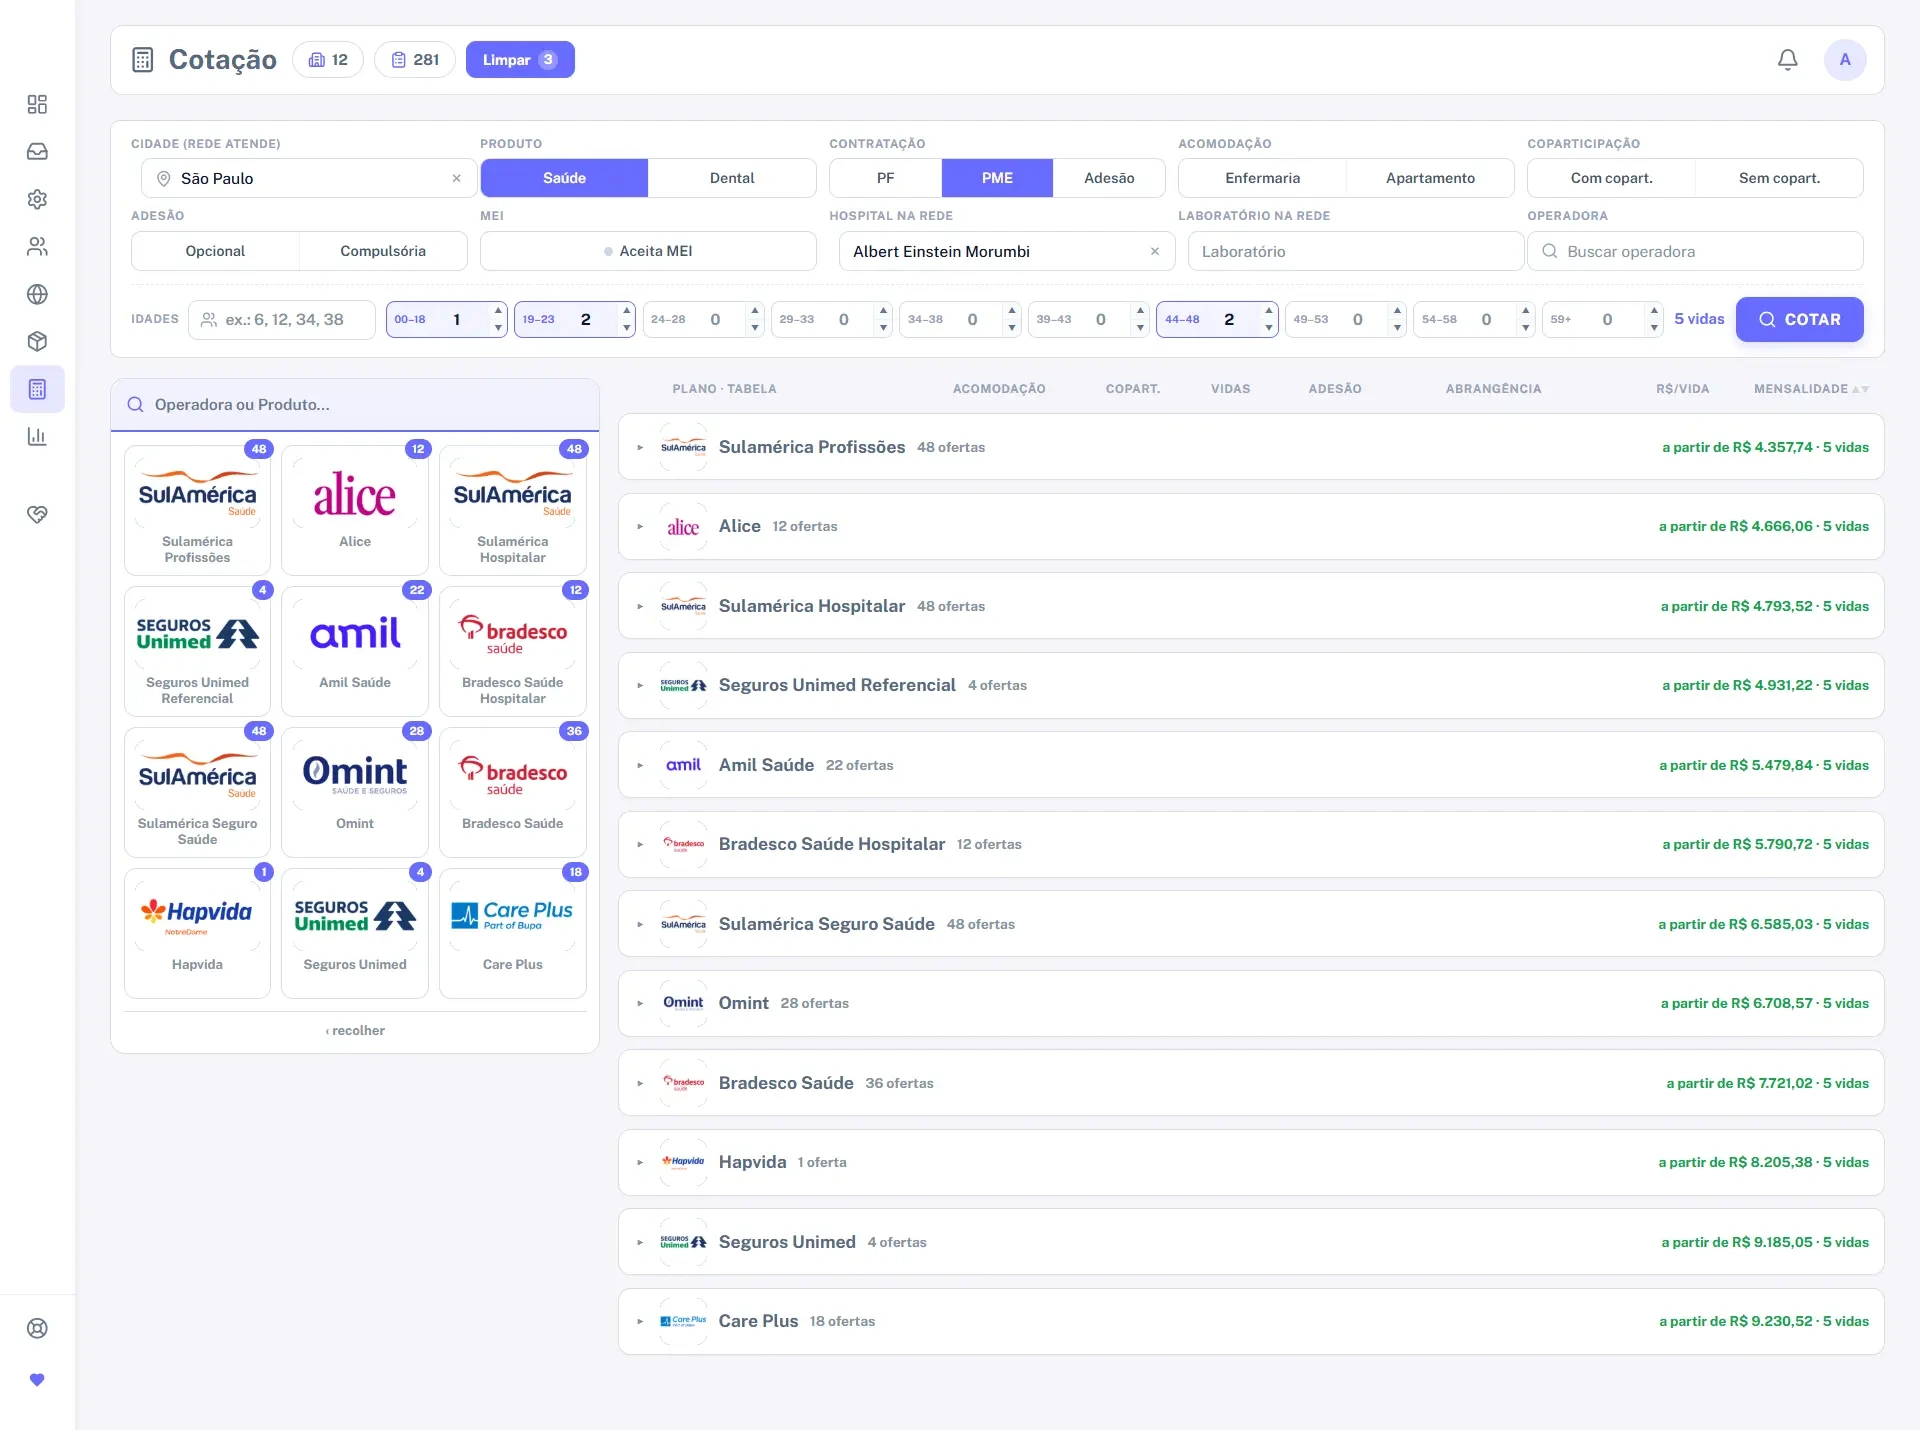The width and height of the screenshot is (1920, 1430).
Task: Increase the 44-48 age count
Action: (x=1269, y=311)
